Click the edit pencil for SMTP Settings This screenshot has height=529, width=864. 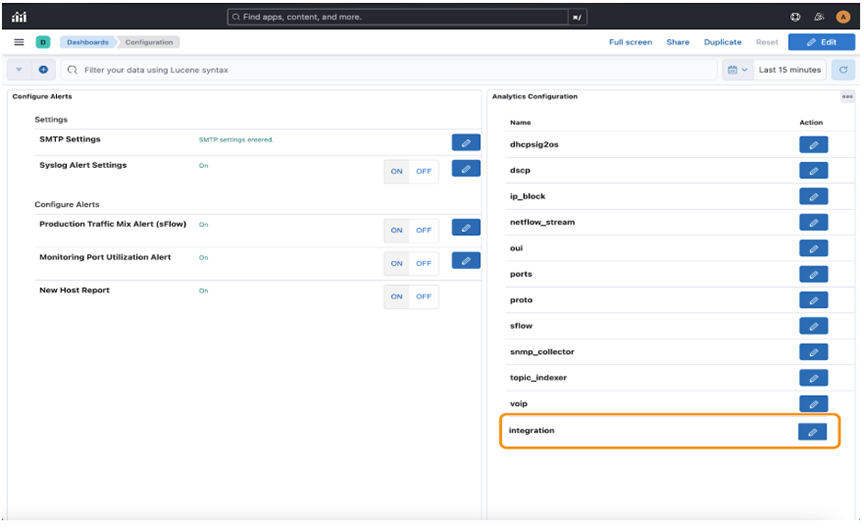pyautogui.click(x=466, y=143)
